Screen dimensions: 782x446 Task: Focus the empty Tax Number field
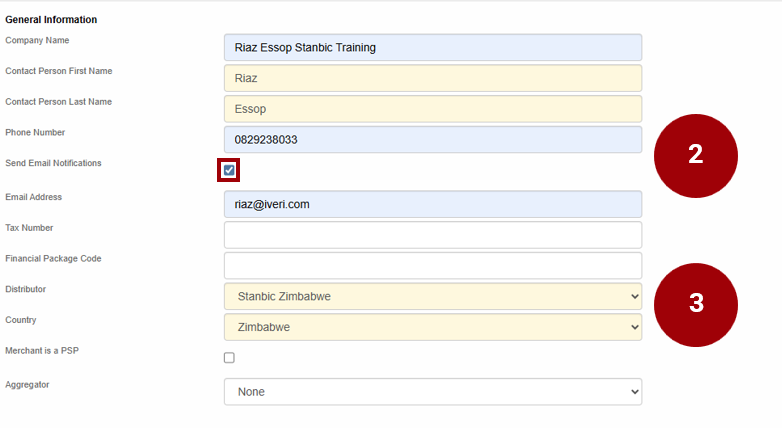click(x=433, y=235)
